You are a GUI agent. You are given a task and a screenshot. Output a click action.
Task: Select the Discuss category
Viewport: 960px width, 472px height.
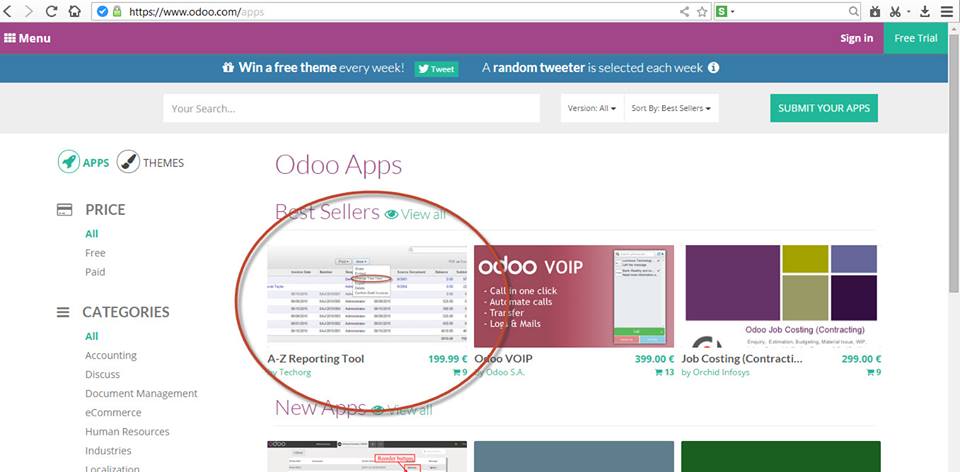tap(102, 374)
